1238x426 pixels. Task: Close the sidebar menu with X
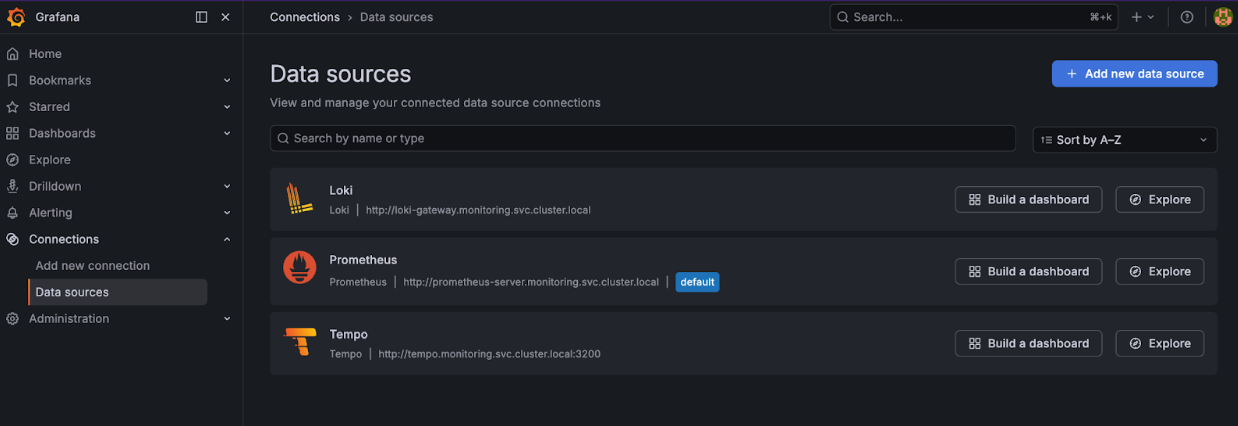(225, 17)
